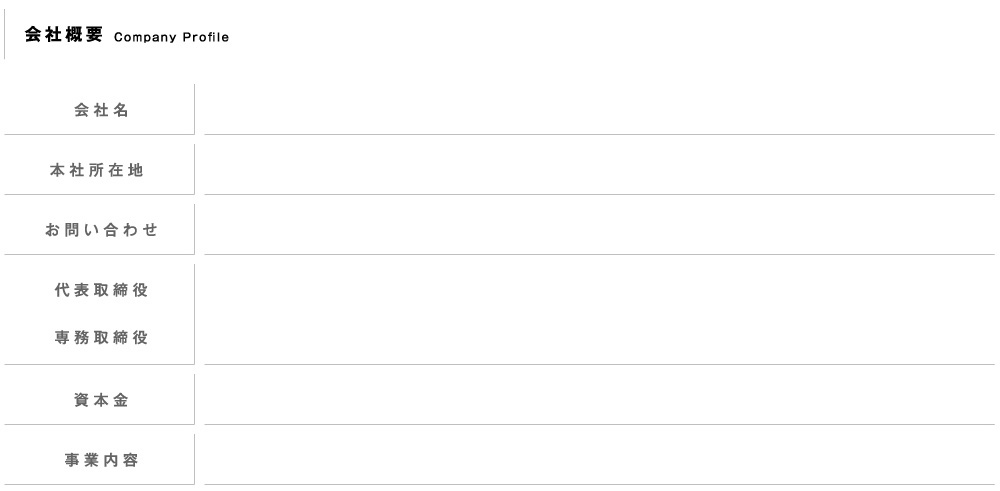Click the blank value area beside 専務取締役
This screenshot has width=1000, height=491.
[599, 338]
